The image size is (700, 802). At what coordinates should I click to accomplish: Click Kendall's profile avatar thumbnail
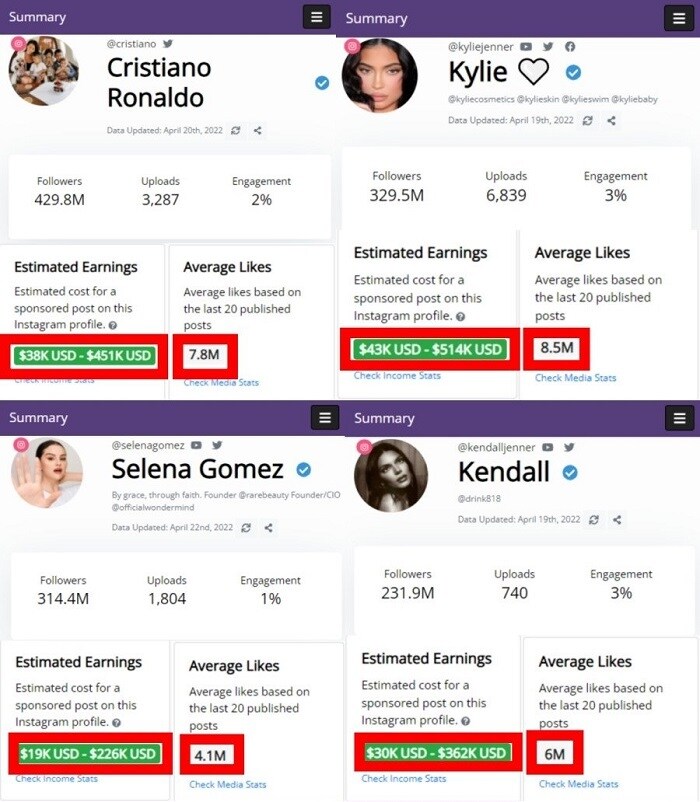point(391,476)
